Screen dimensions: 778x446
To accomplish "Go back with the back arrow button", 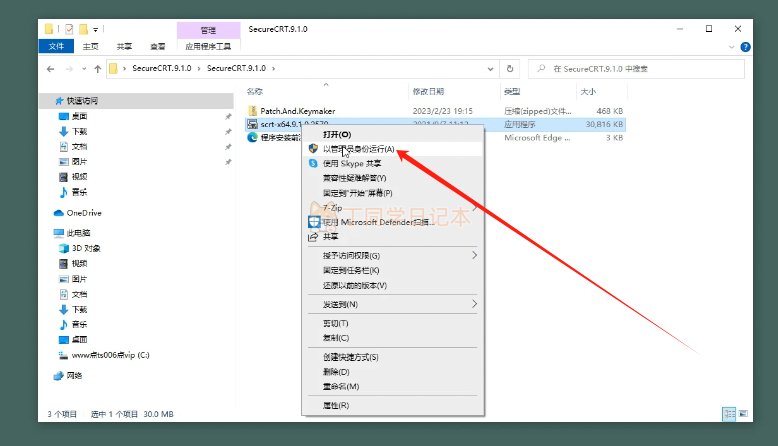I will [50, 69].
